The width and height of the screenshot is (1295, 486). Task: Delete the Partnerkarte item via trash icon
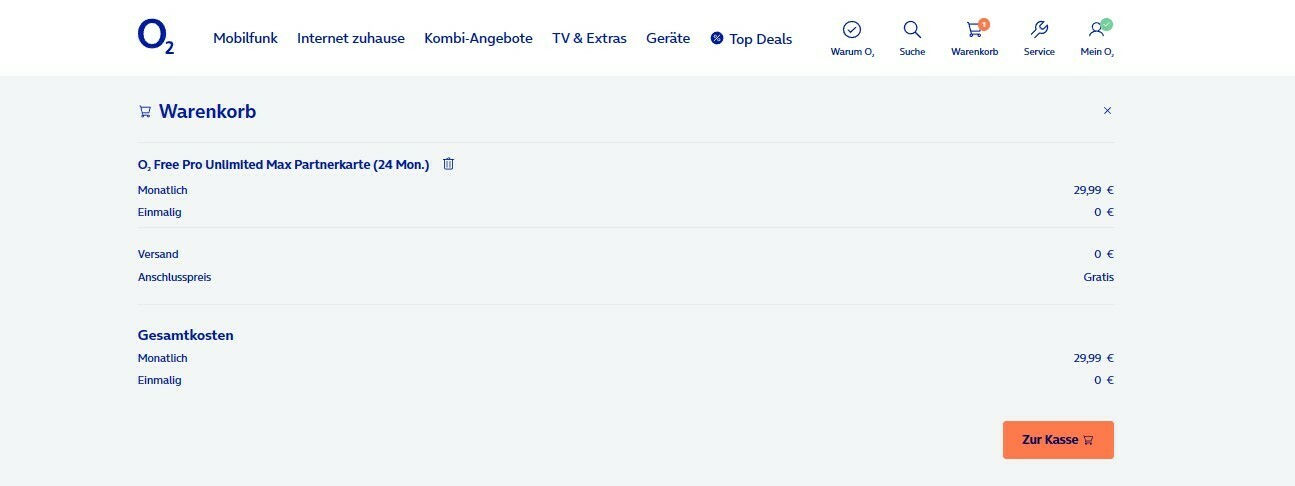coord(448,164)
